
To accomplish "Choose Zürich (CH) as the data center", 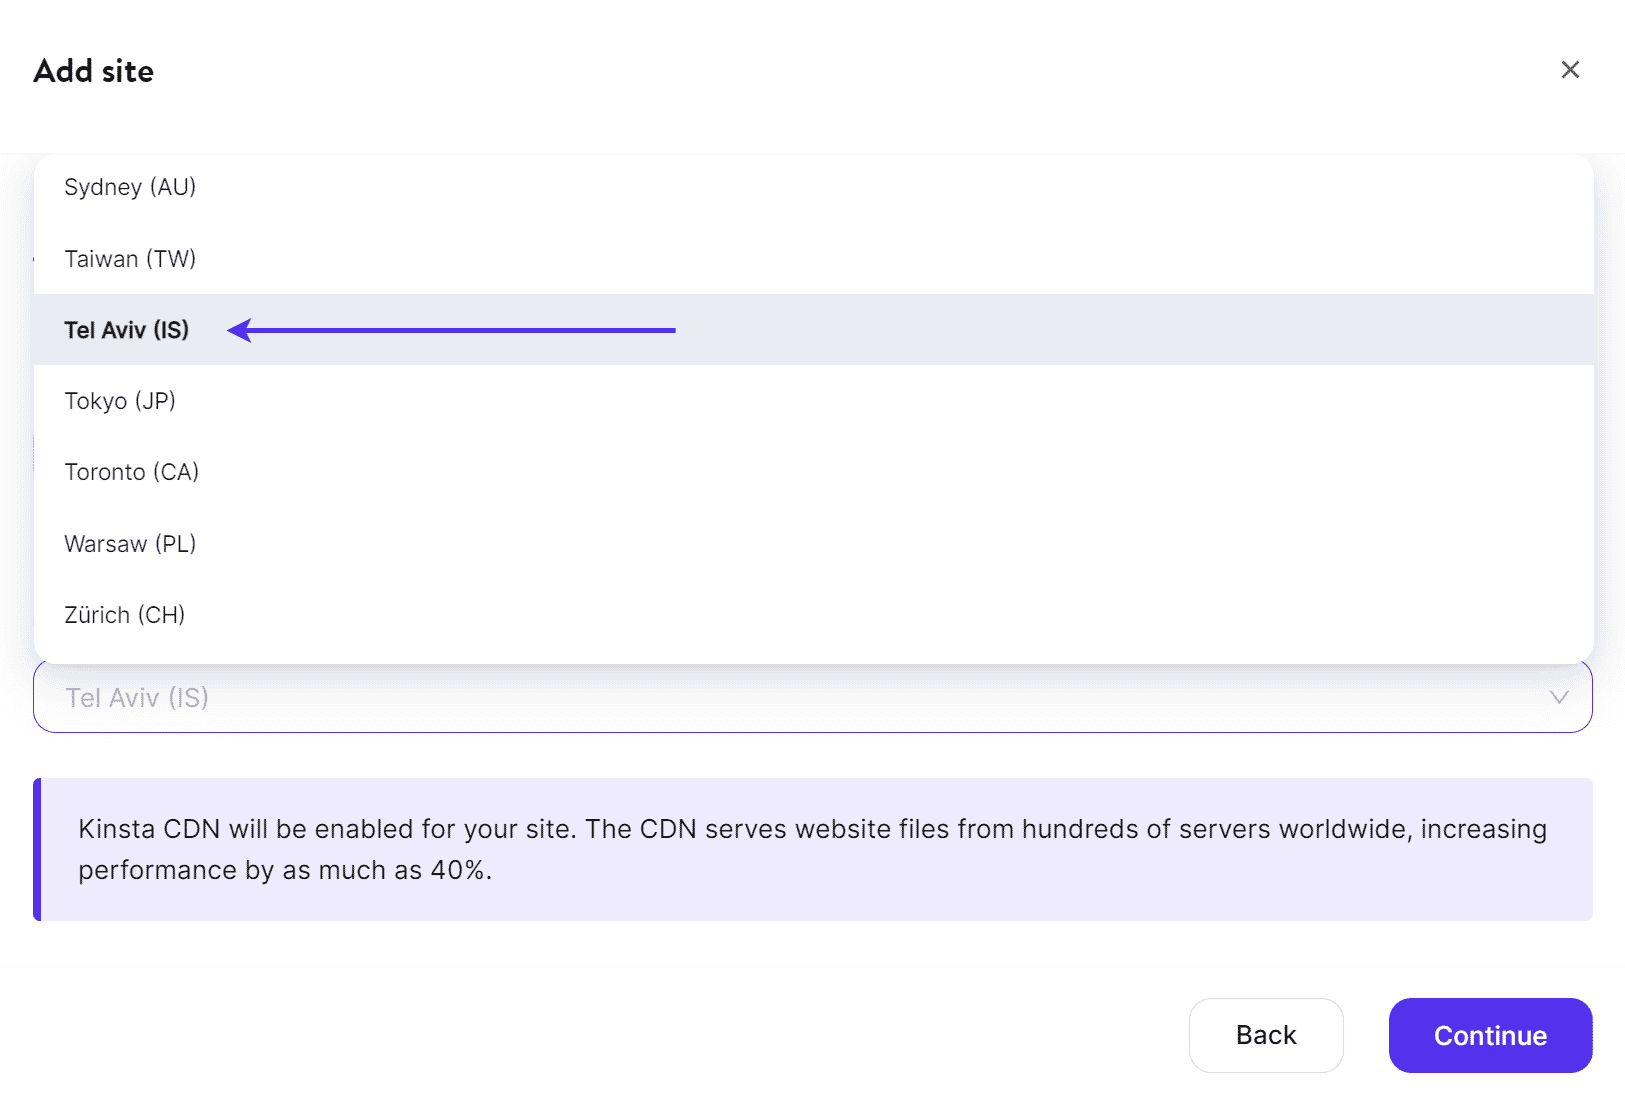I will point(124,614).
